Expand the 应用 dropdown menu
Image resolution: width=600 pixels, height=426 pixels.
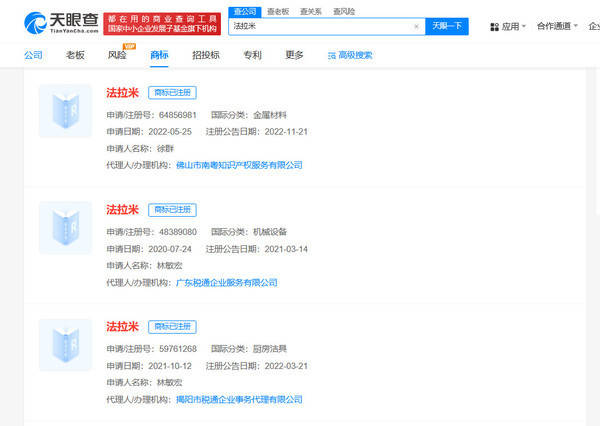pos(508,26)
